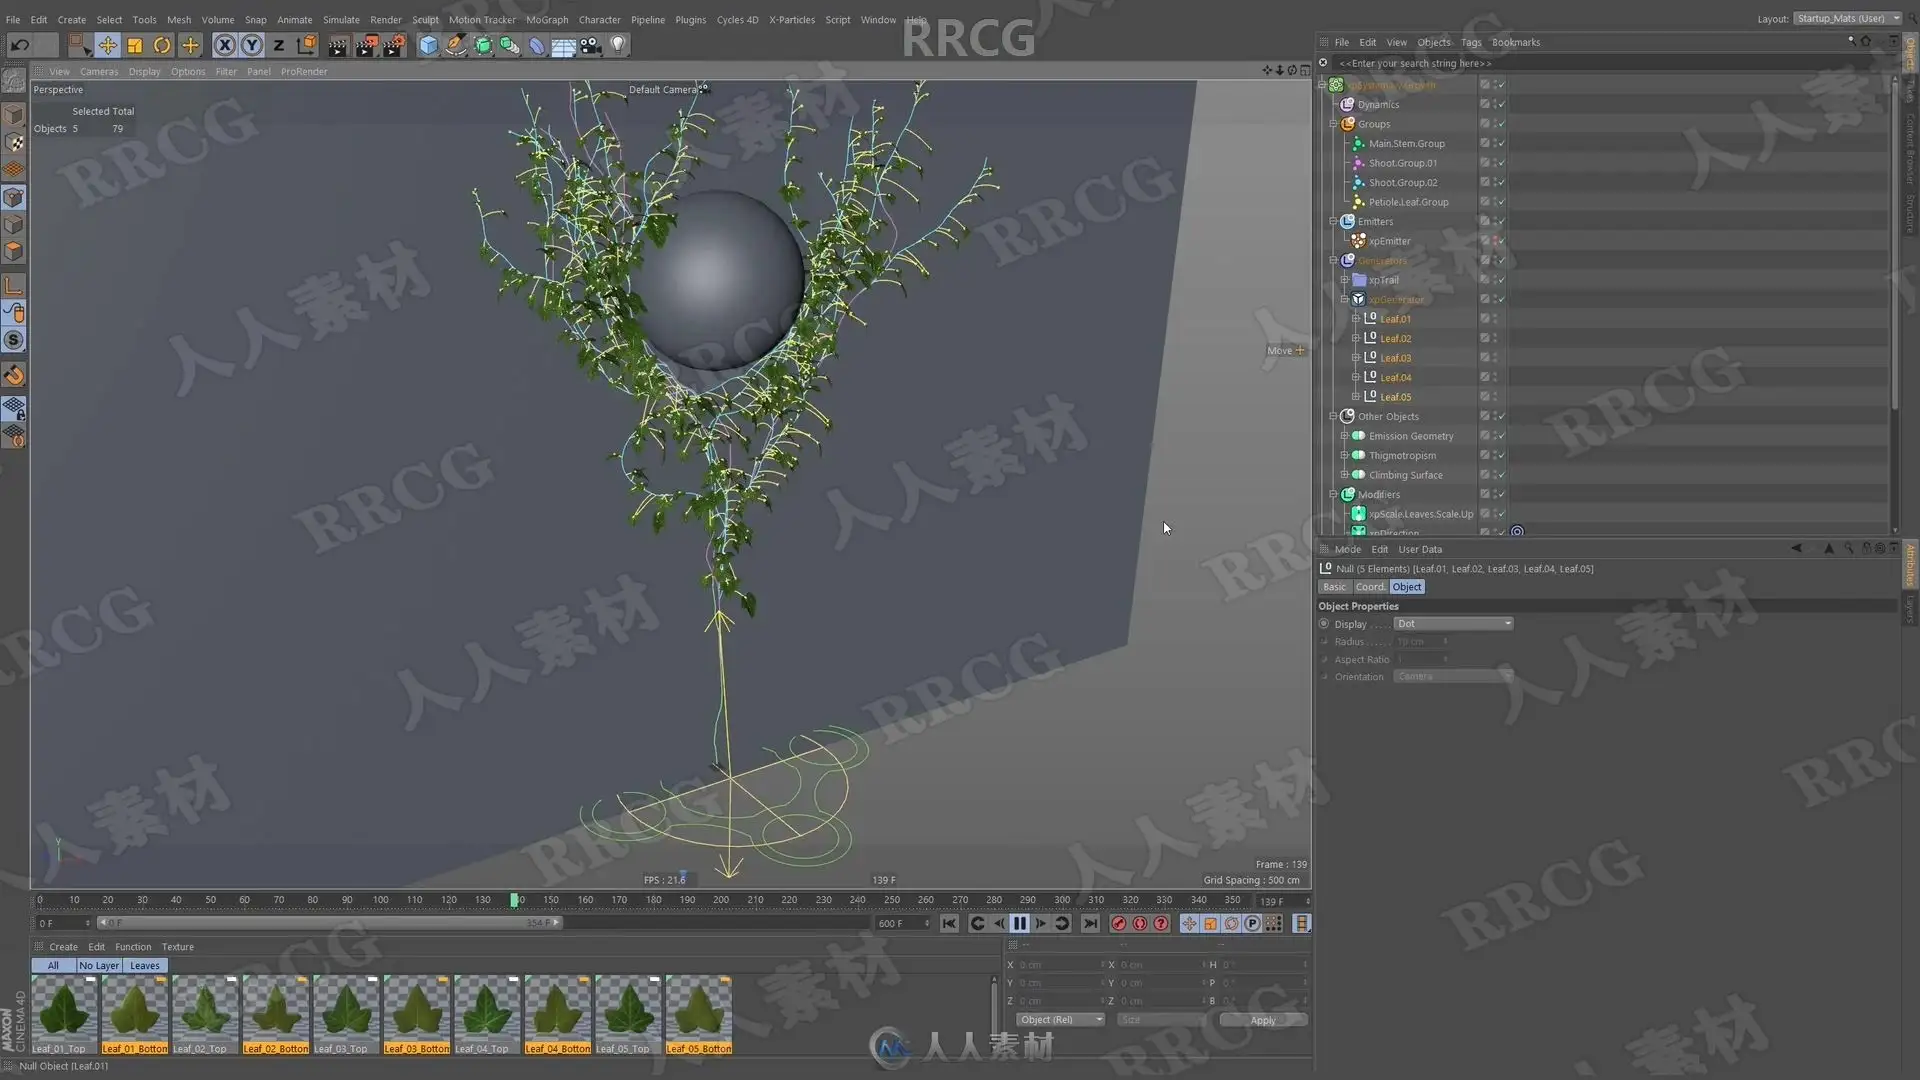Toggle layer square of Climbing Surface
This screenshot has height=1080, width=1920.
click(x=1485, y=475)
